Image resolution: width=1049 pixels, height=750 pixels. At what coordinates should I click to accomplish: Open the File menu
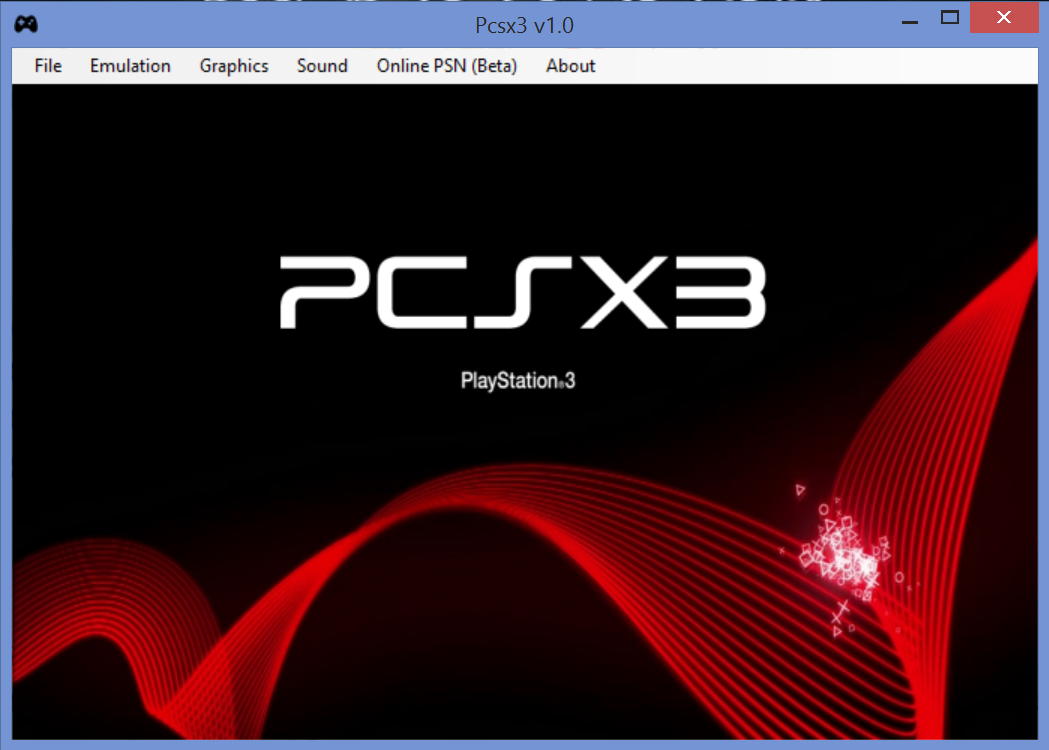click(47, 66)
